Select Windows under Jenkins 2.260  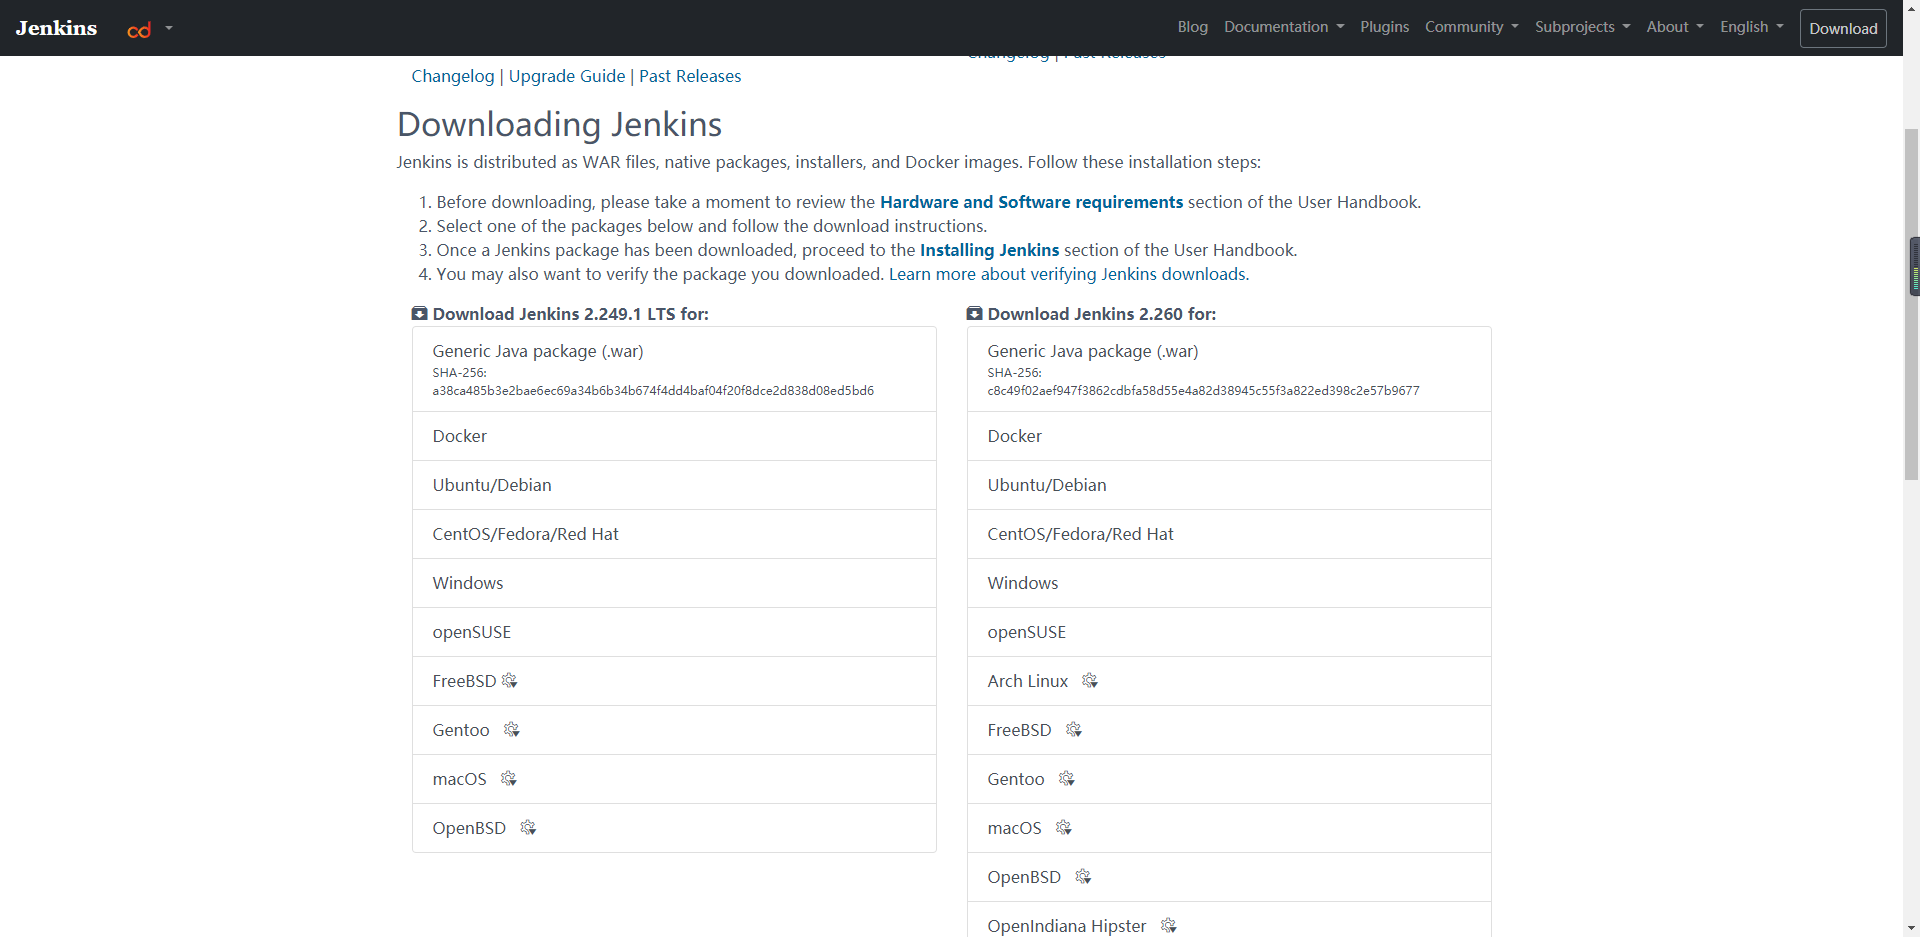click(x=1229, y=583)
